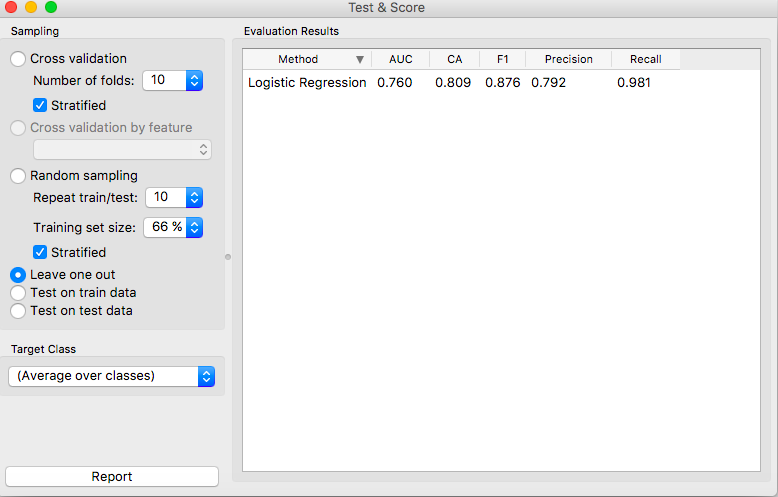Sort results by AUC column
The height and width of the screenshot is (497, 778).
point(400,59)
